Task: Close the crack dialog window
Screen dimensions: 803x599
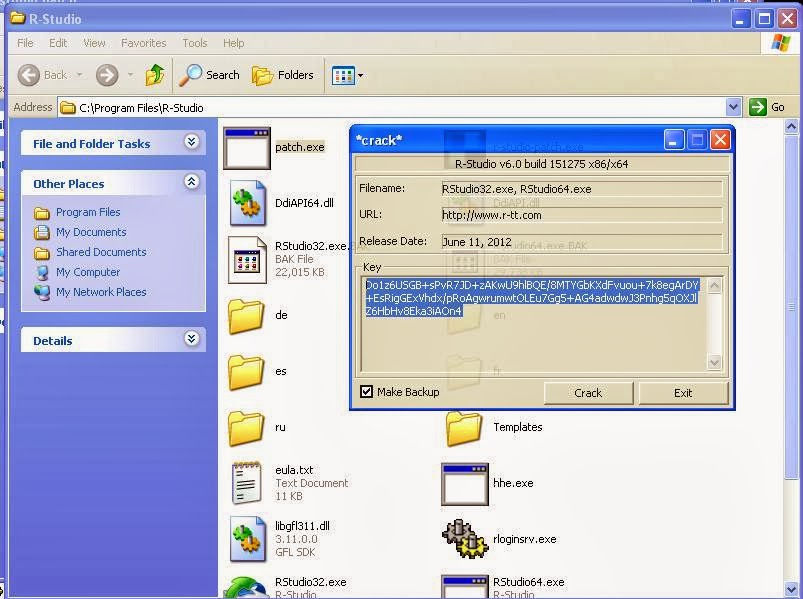Action: [x=720, y=140]
